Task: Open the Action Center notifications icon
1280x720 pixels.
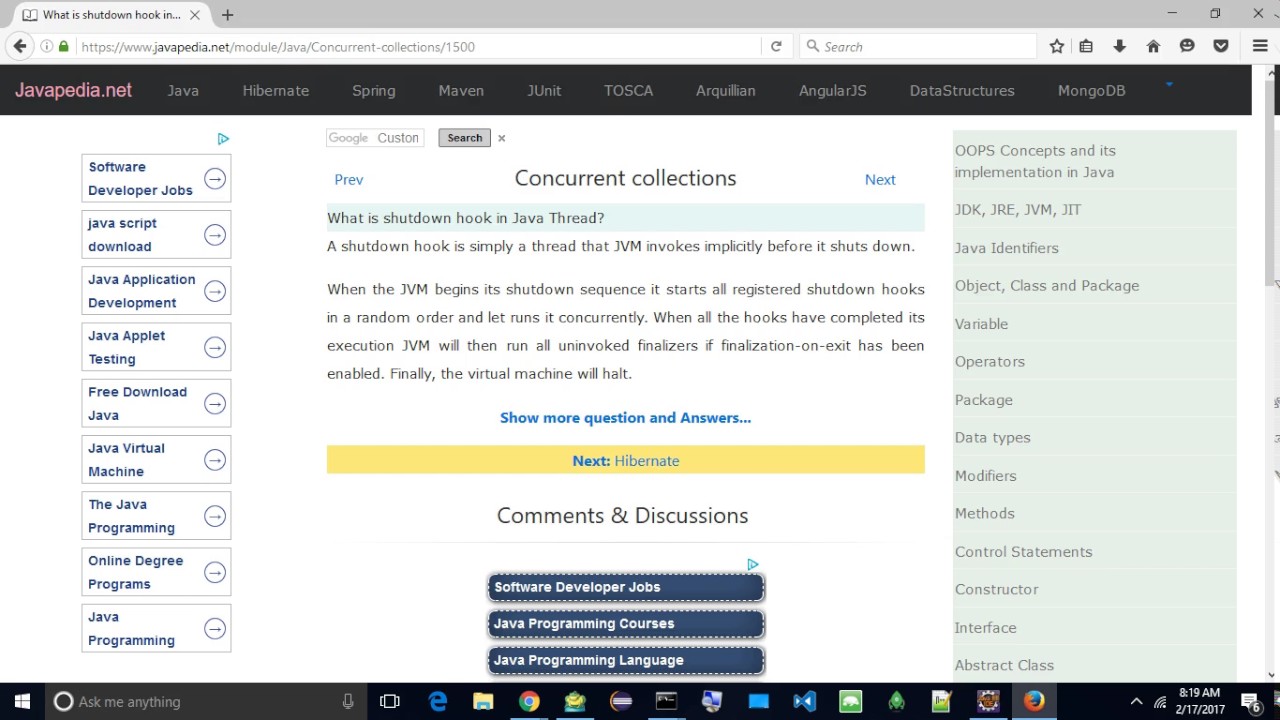Action: (x=1250, y=701)
